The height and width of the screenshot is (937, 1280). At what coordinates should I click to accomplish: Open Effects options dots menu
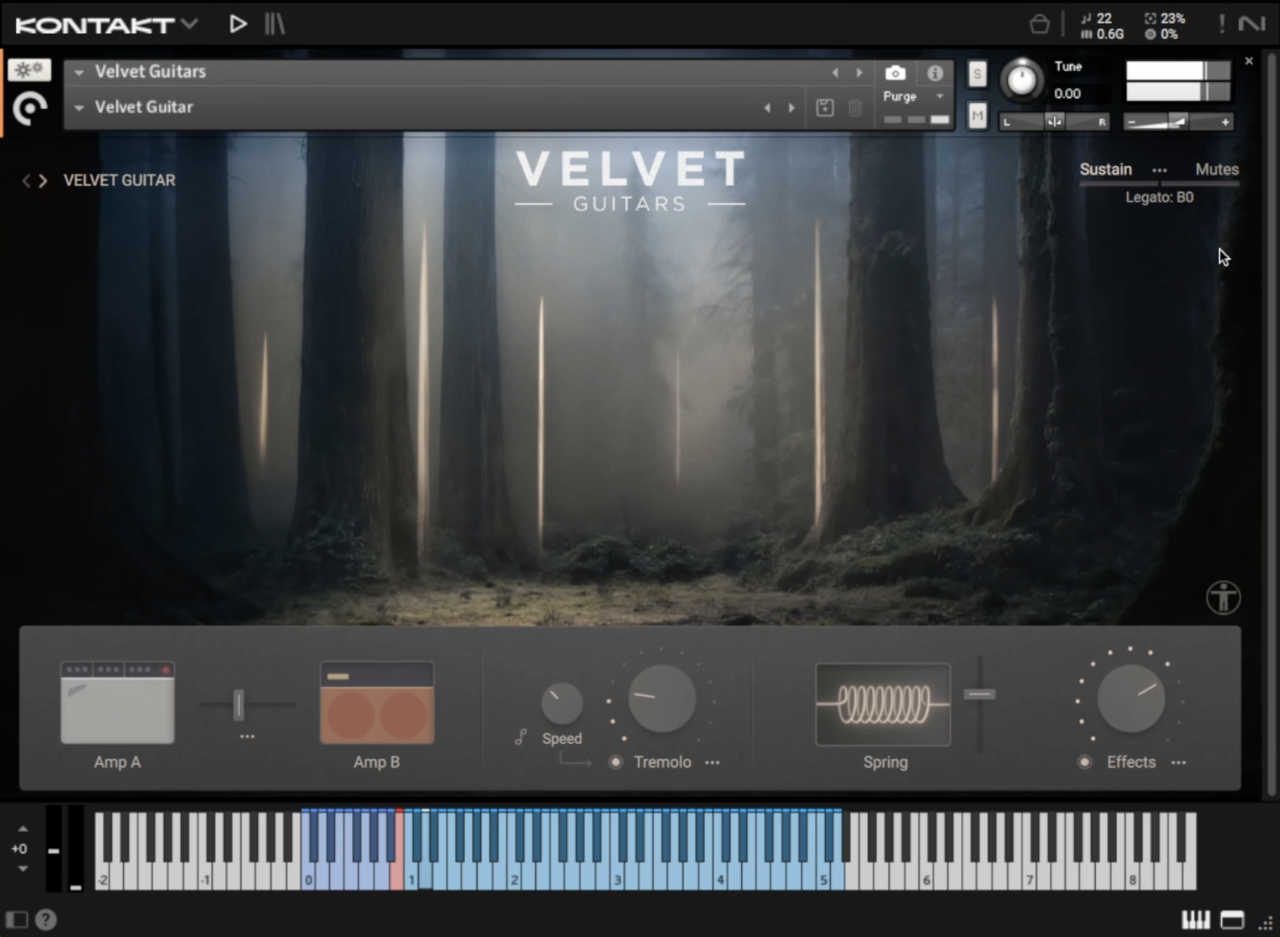coord(1179,762)
